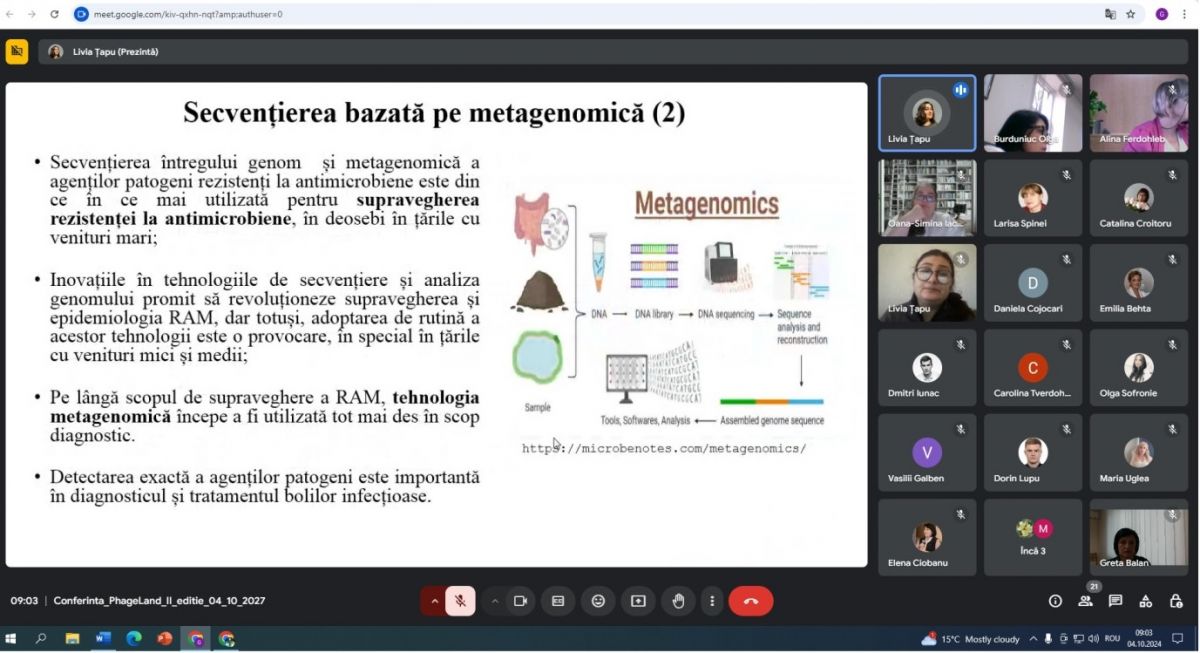Open meeting details info icon

click(x=1055, y=601)
